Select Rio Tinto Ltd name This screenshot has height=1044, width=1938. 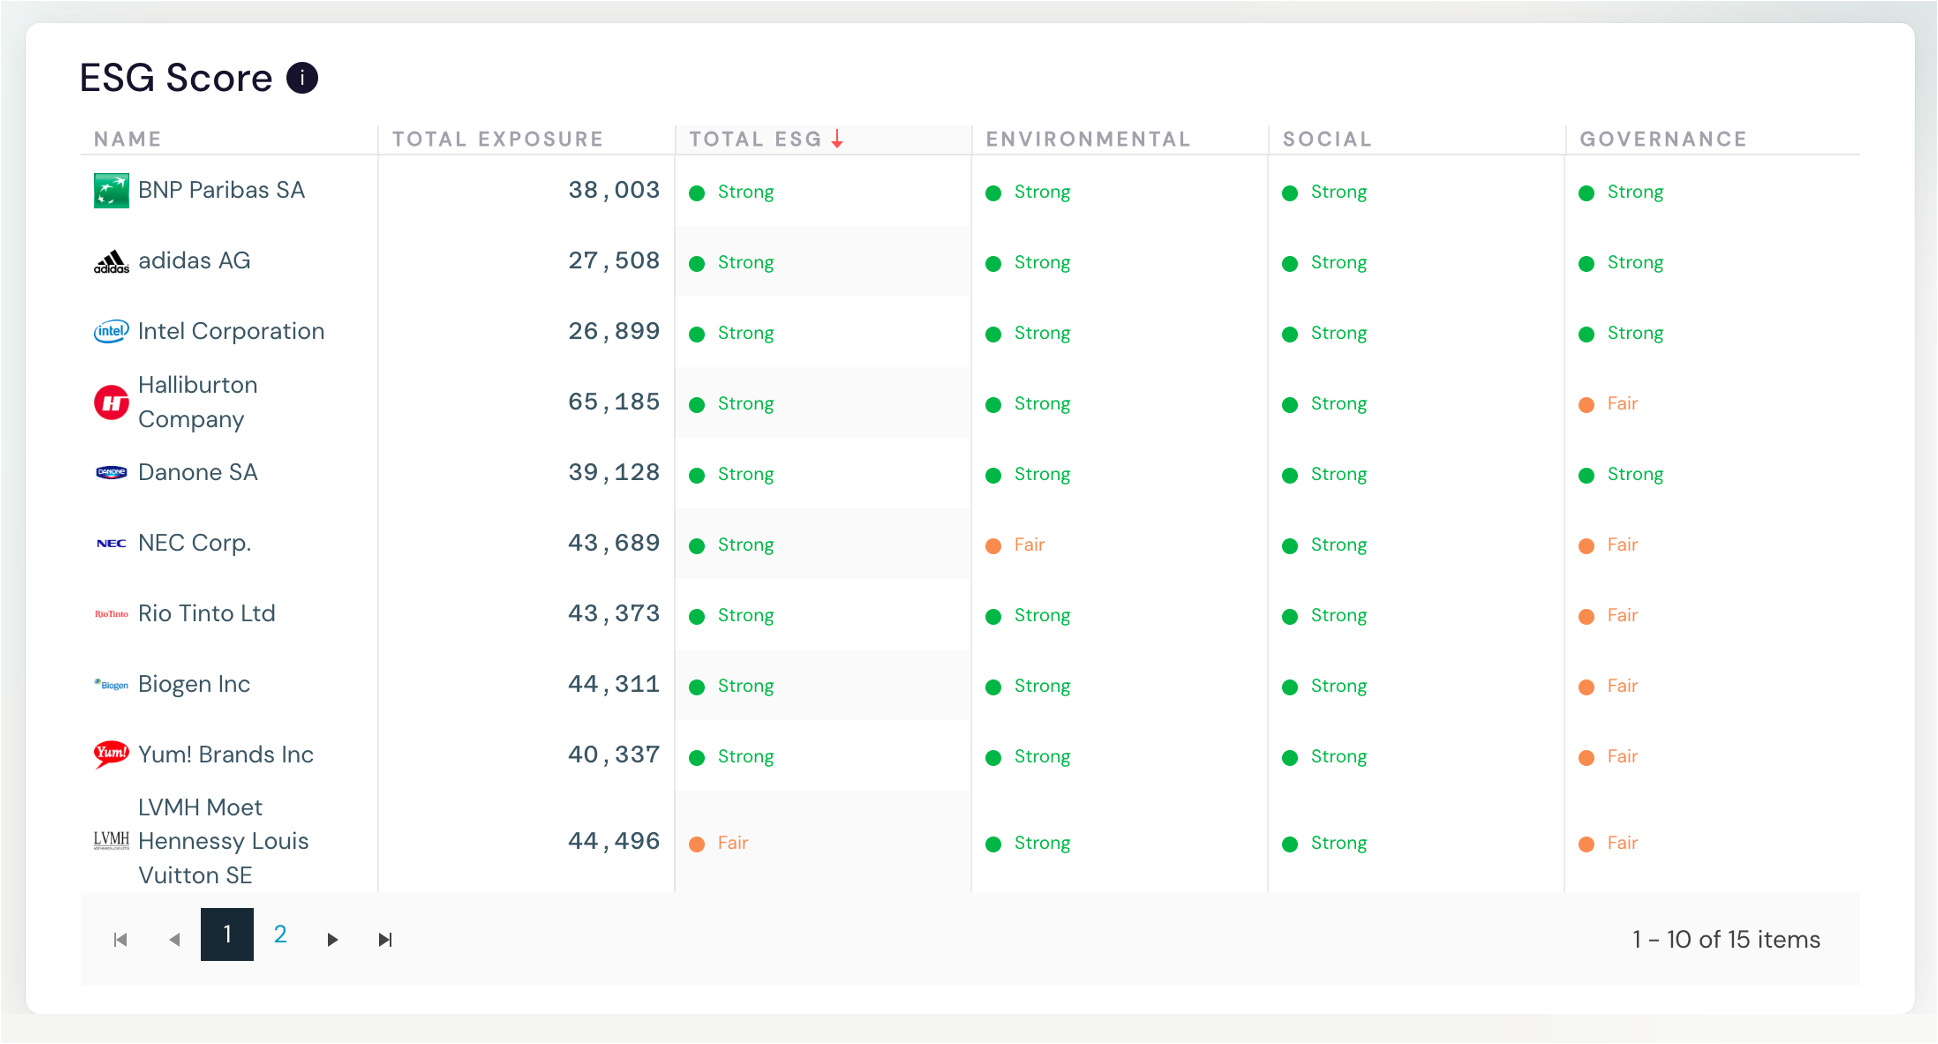tap(207, 613)
